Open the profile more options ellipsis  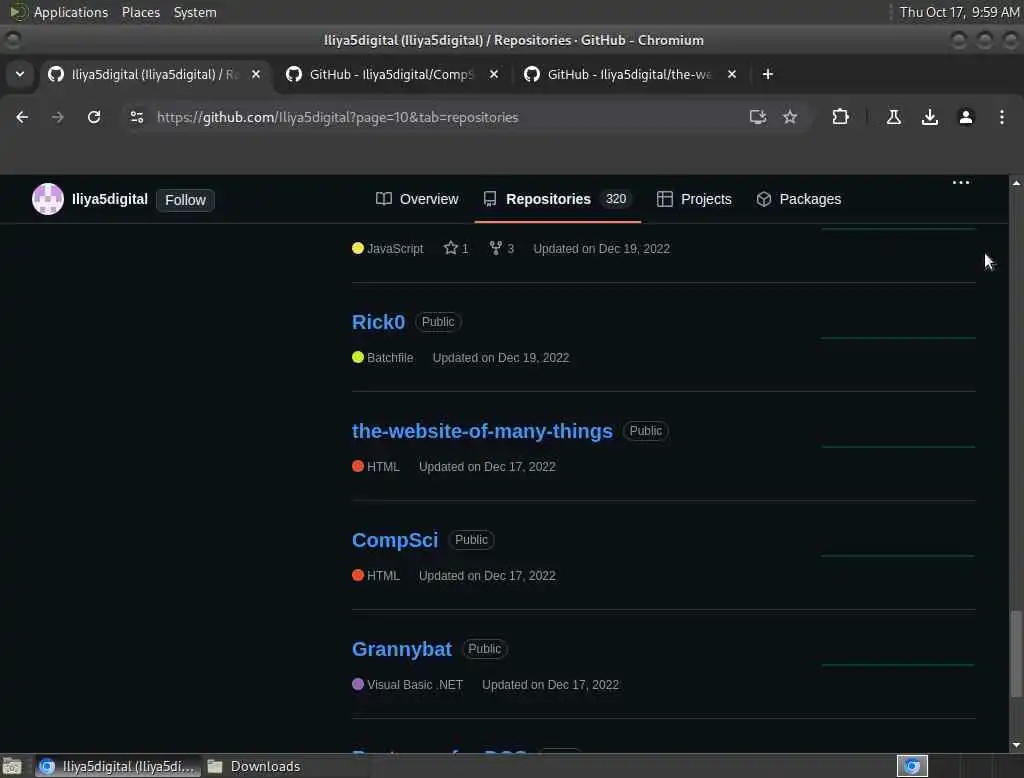tap(961, 182)
